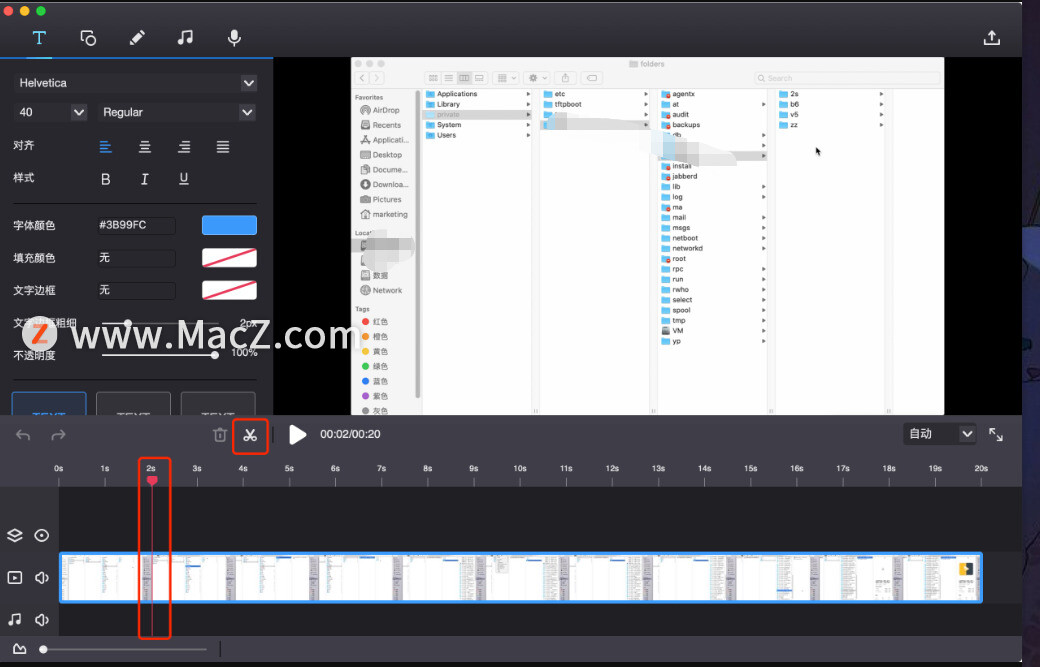Split the clip with the scissors tool
Viewport: 1040px width, 667px height.
(x=250, y=436)
